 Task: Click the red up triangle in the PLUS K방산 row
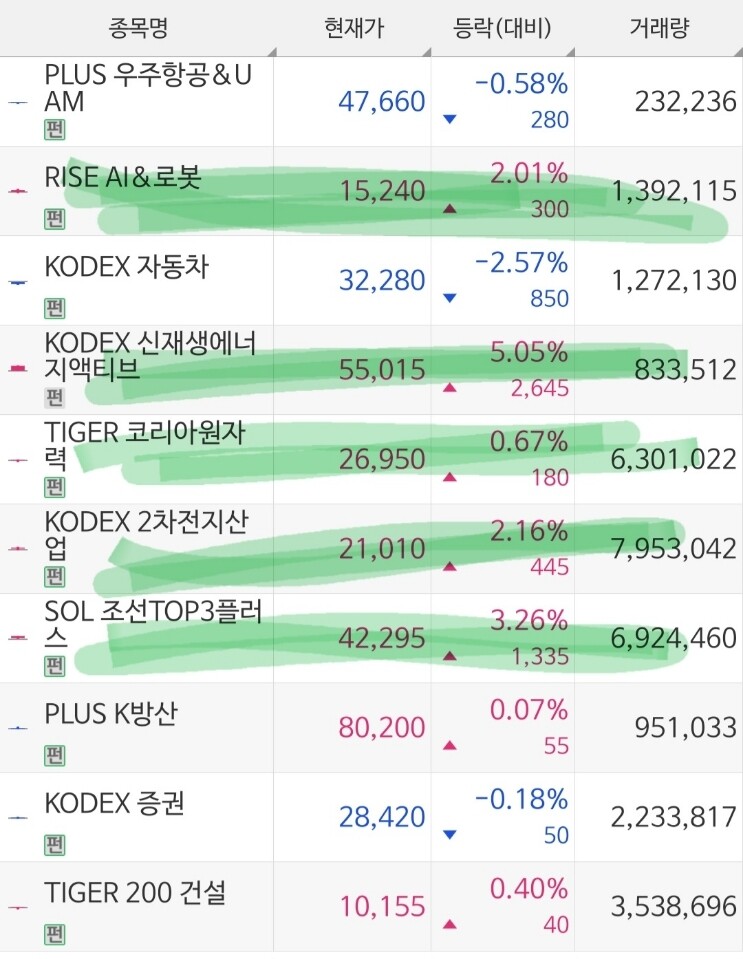(449, 745)
